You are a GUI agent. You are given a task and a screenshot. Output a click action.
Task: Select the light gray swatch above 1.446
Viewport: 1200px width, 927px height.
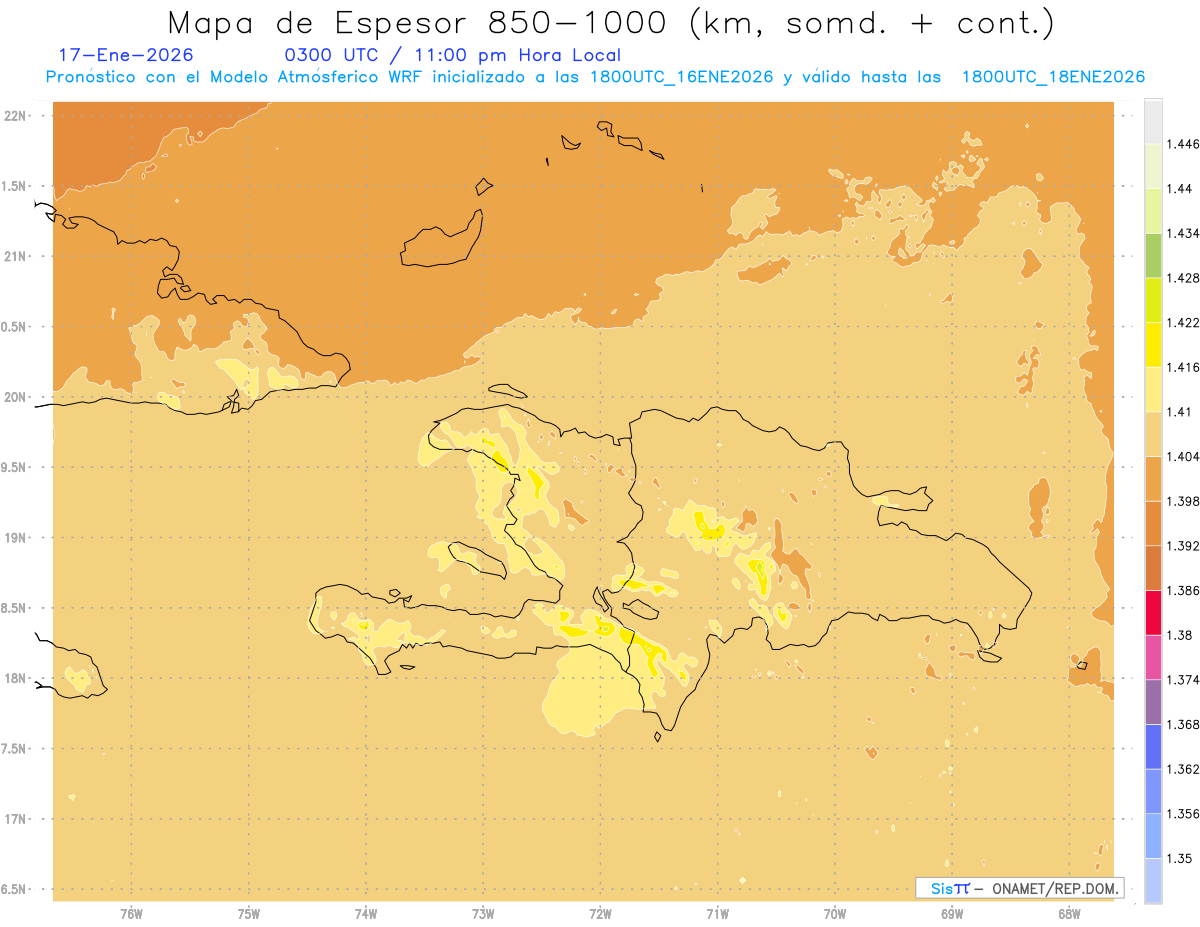click(1153, 121)
